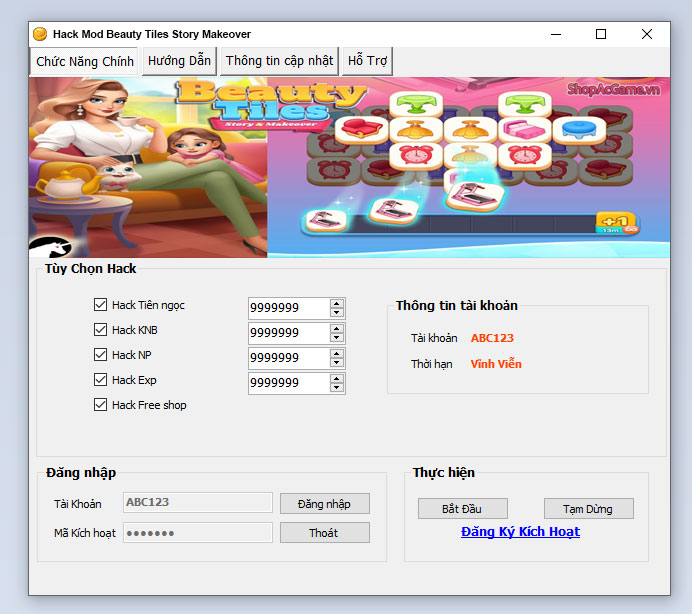Disable the Hack KNB checkbox
The image size is (693, 616).
[x=100, y=330]
